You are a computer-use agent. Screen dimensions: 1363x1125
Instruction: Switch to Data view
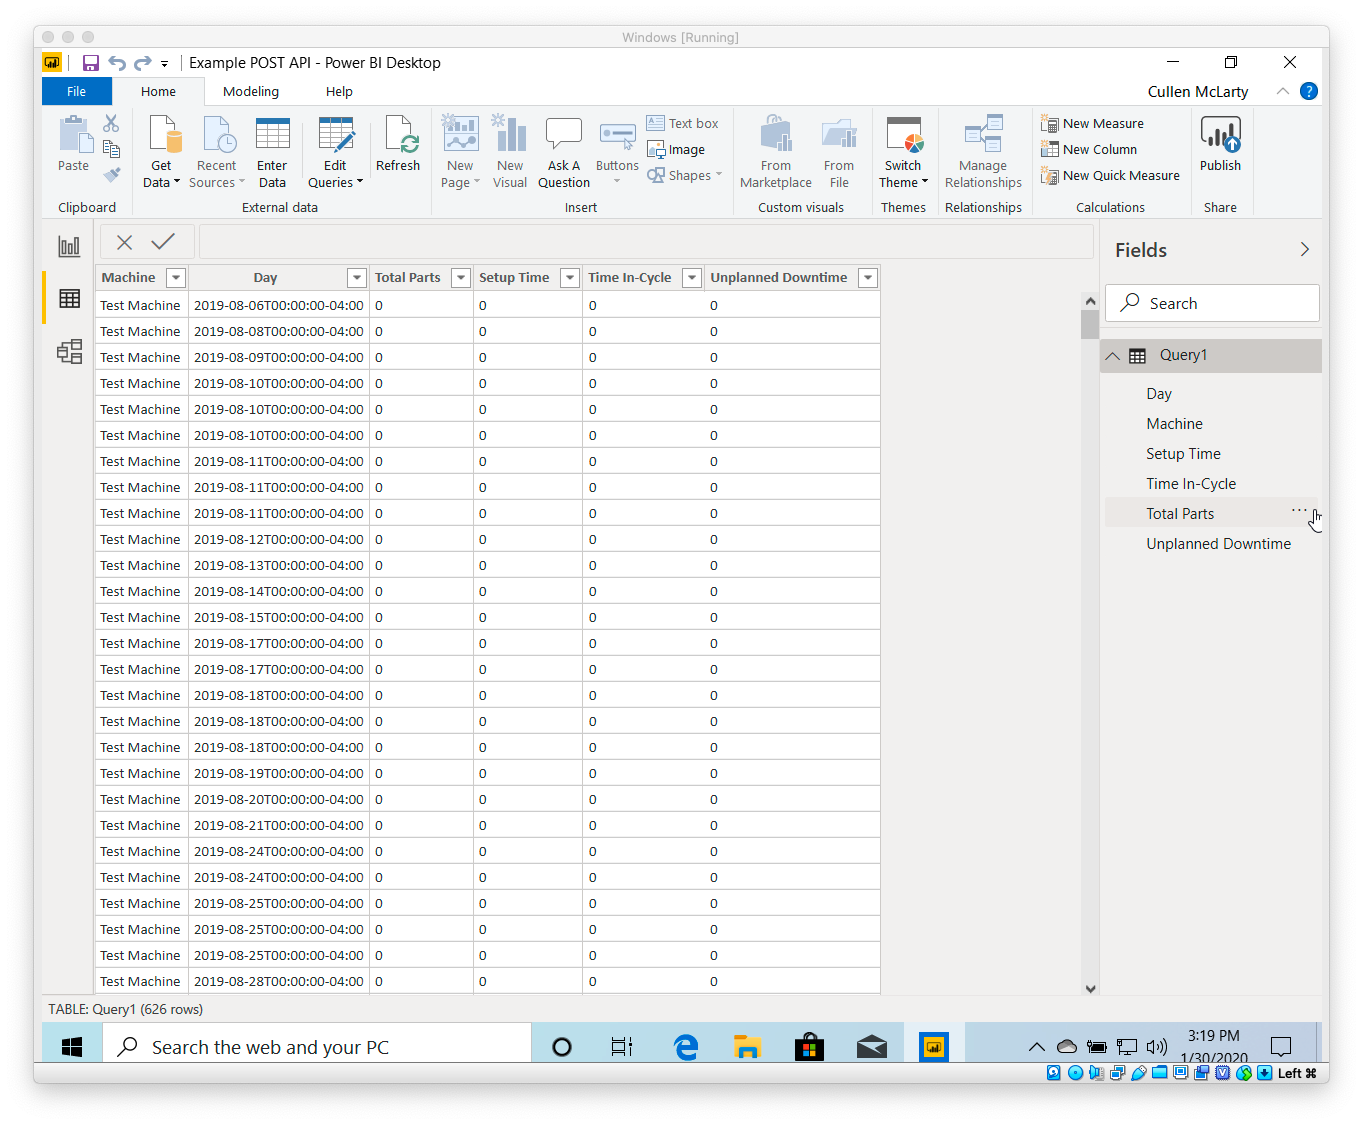(69, 298)
